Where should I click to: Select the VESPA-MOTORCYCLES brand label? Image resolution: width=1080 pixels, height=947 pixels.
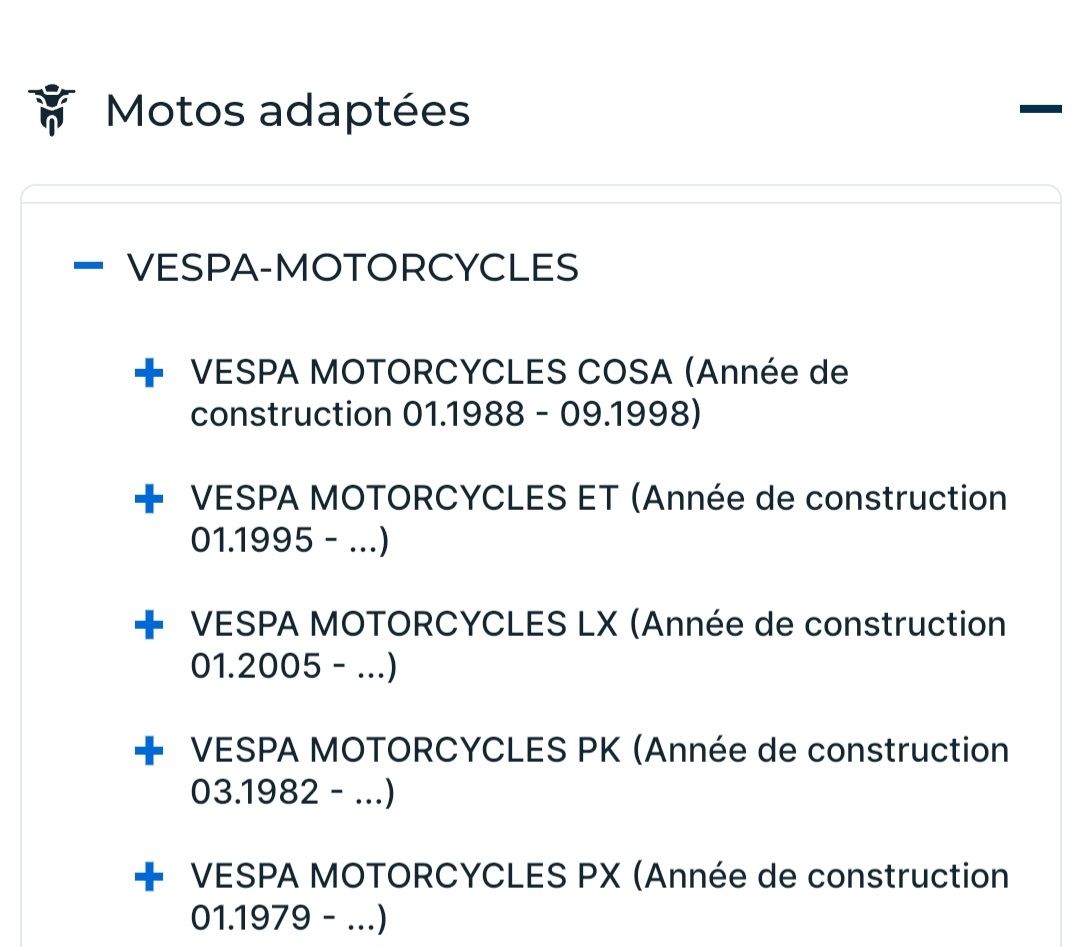[x=352, y=268]
